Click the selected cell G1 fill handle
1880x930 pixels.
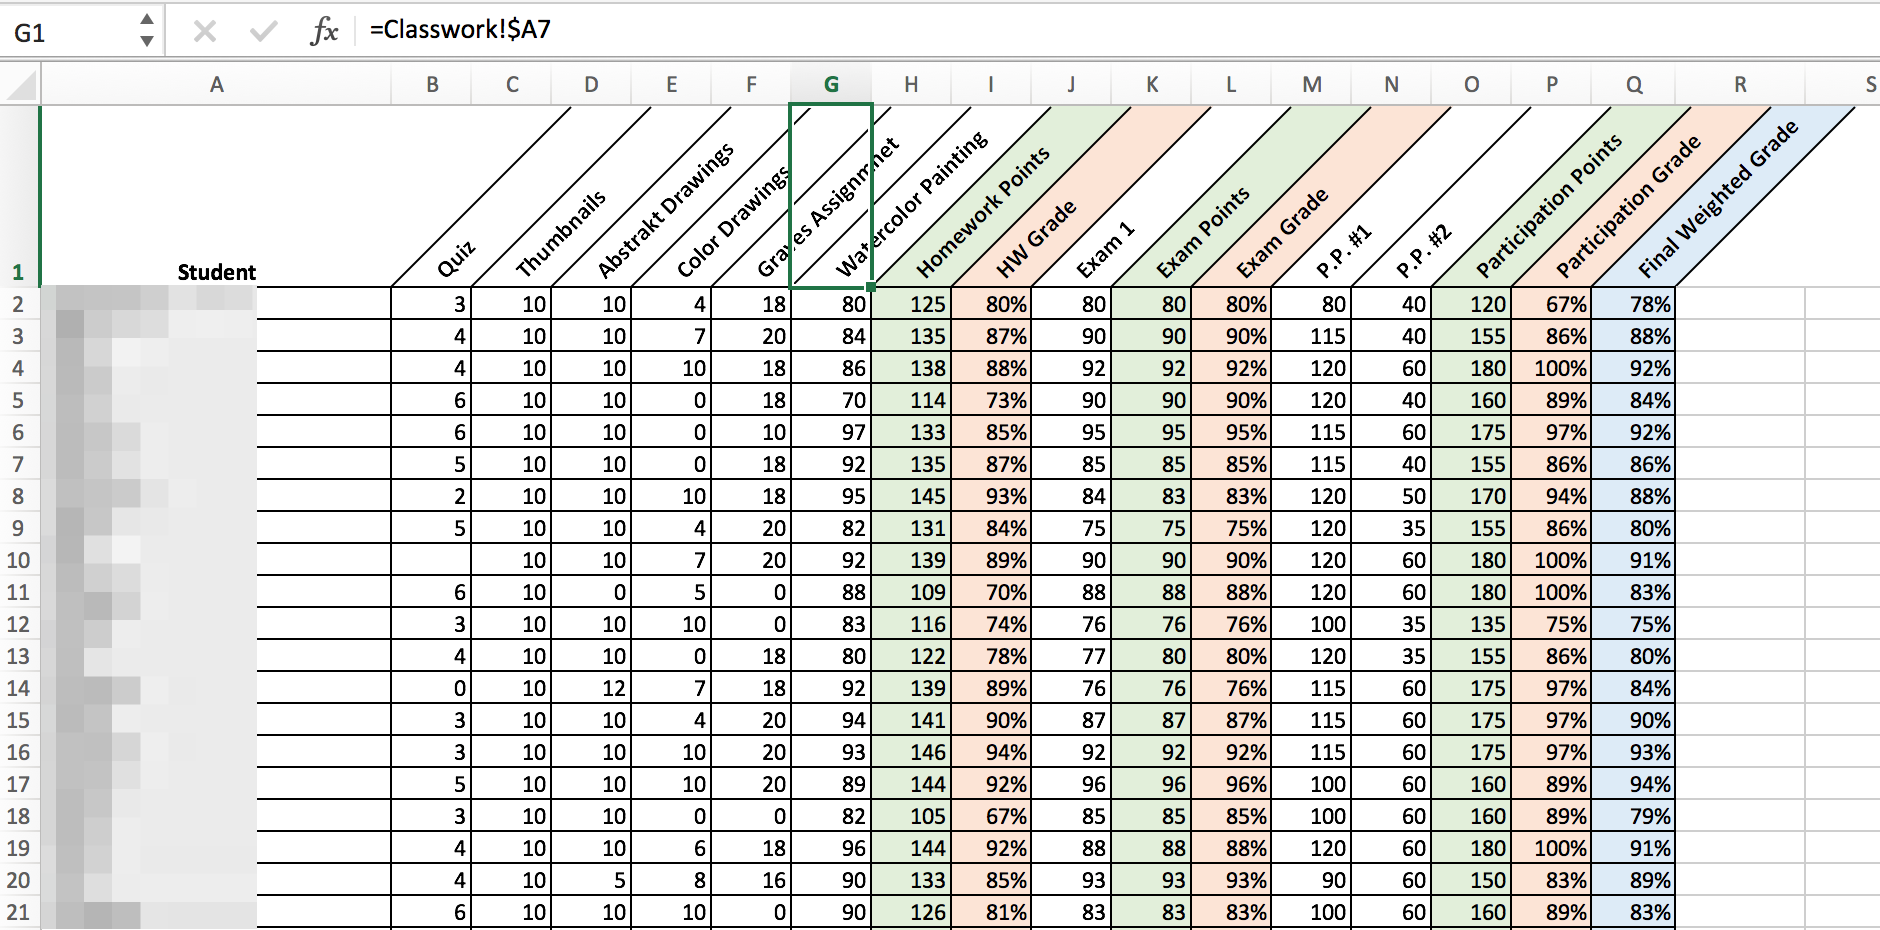click(x=871, y=287)
